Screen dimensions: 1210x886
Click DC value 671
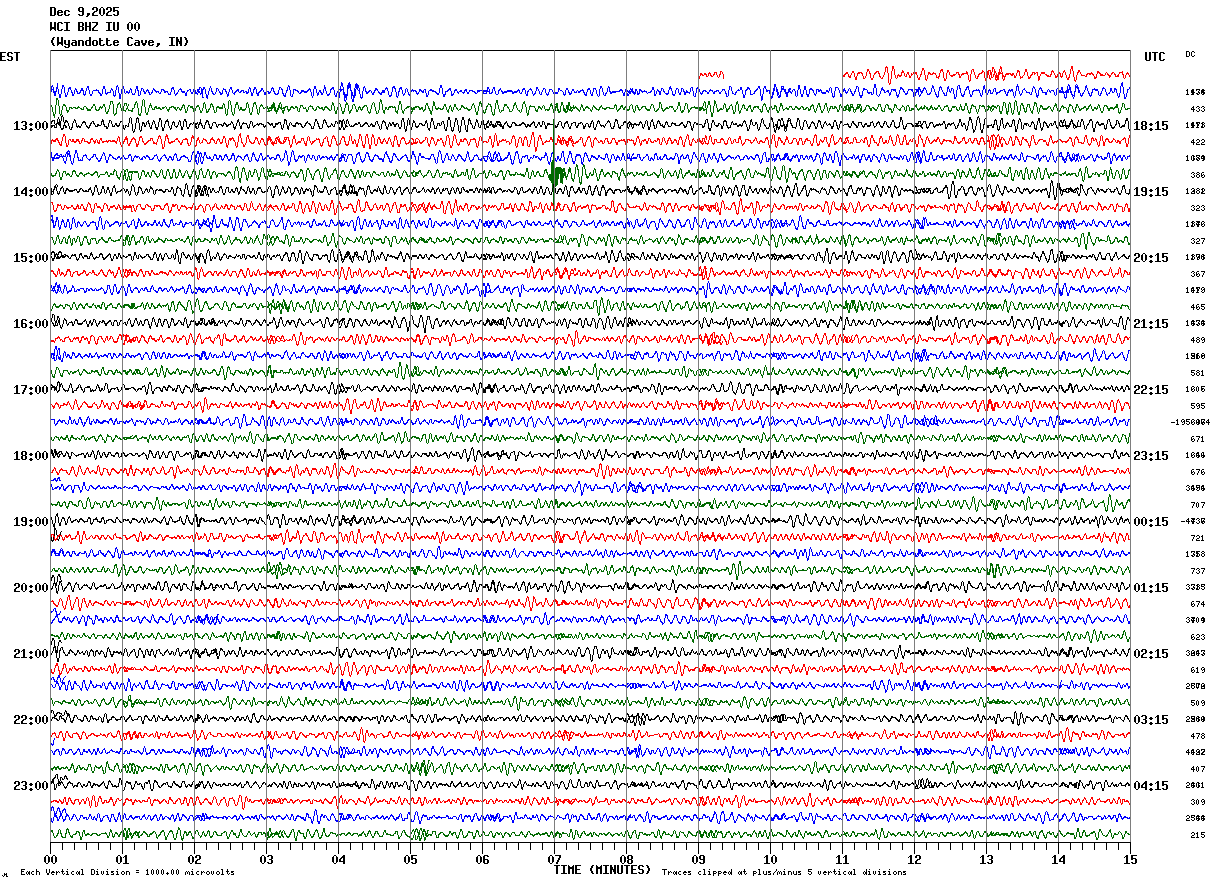[x=1197, y=439]
